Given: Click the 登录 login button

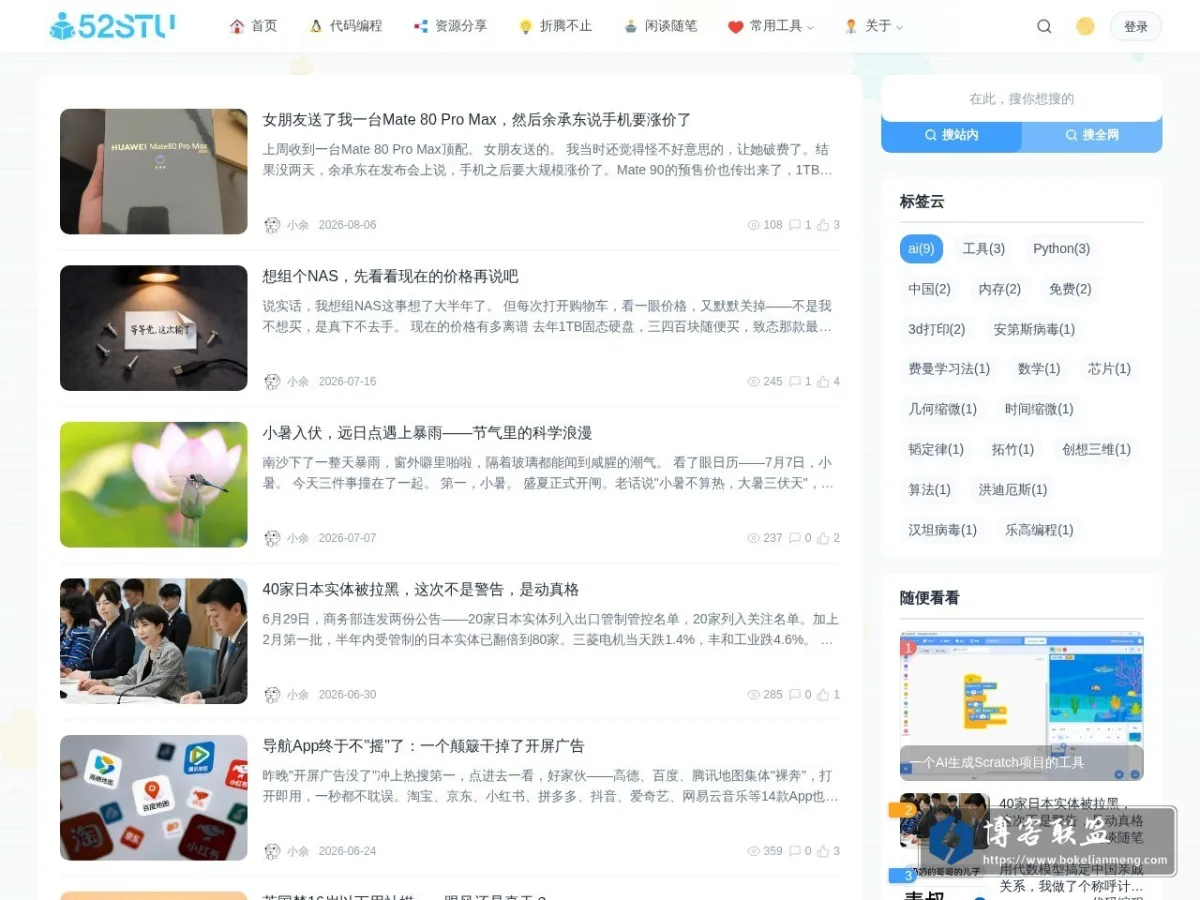Looking at the screenshot, I should pyautogui.click(x=1136, y=27).
